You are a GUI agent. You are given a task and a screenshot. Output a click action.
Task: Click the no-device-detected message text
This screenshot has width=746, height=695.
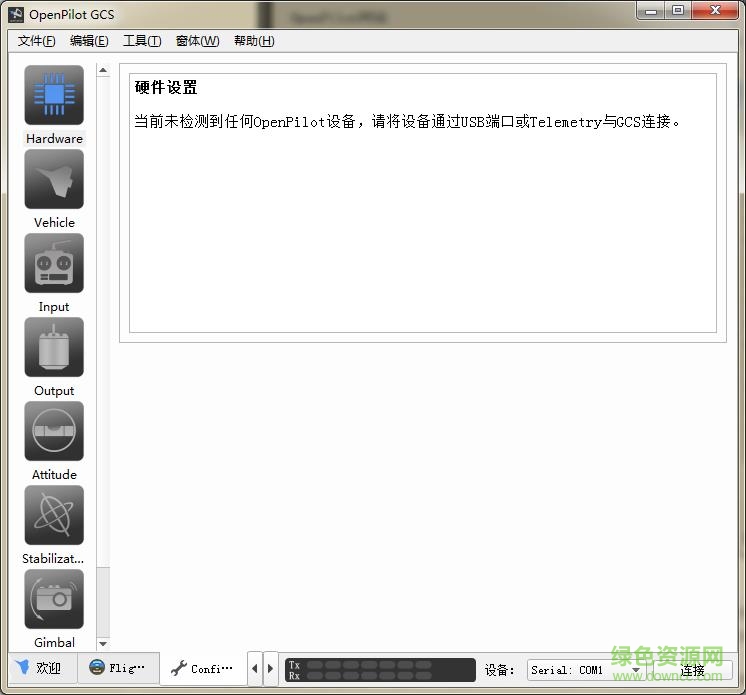coord(407,122)
